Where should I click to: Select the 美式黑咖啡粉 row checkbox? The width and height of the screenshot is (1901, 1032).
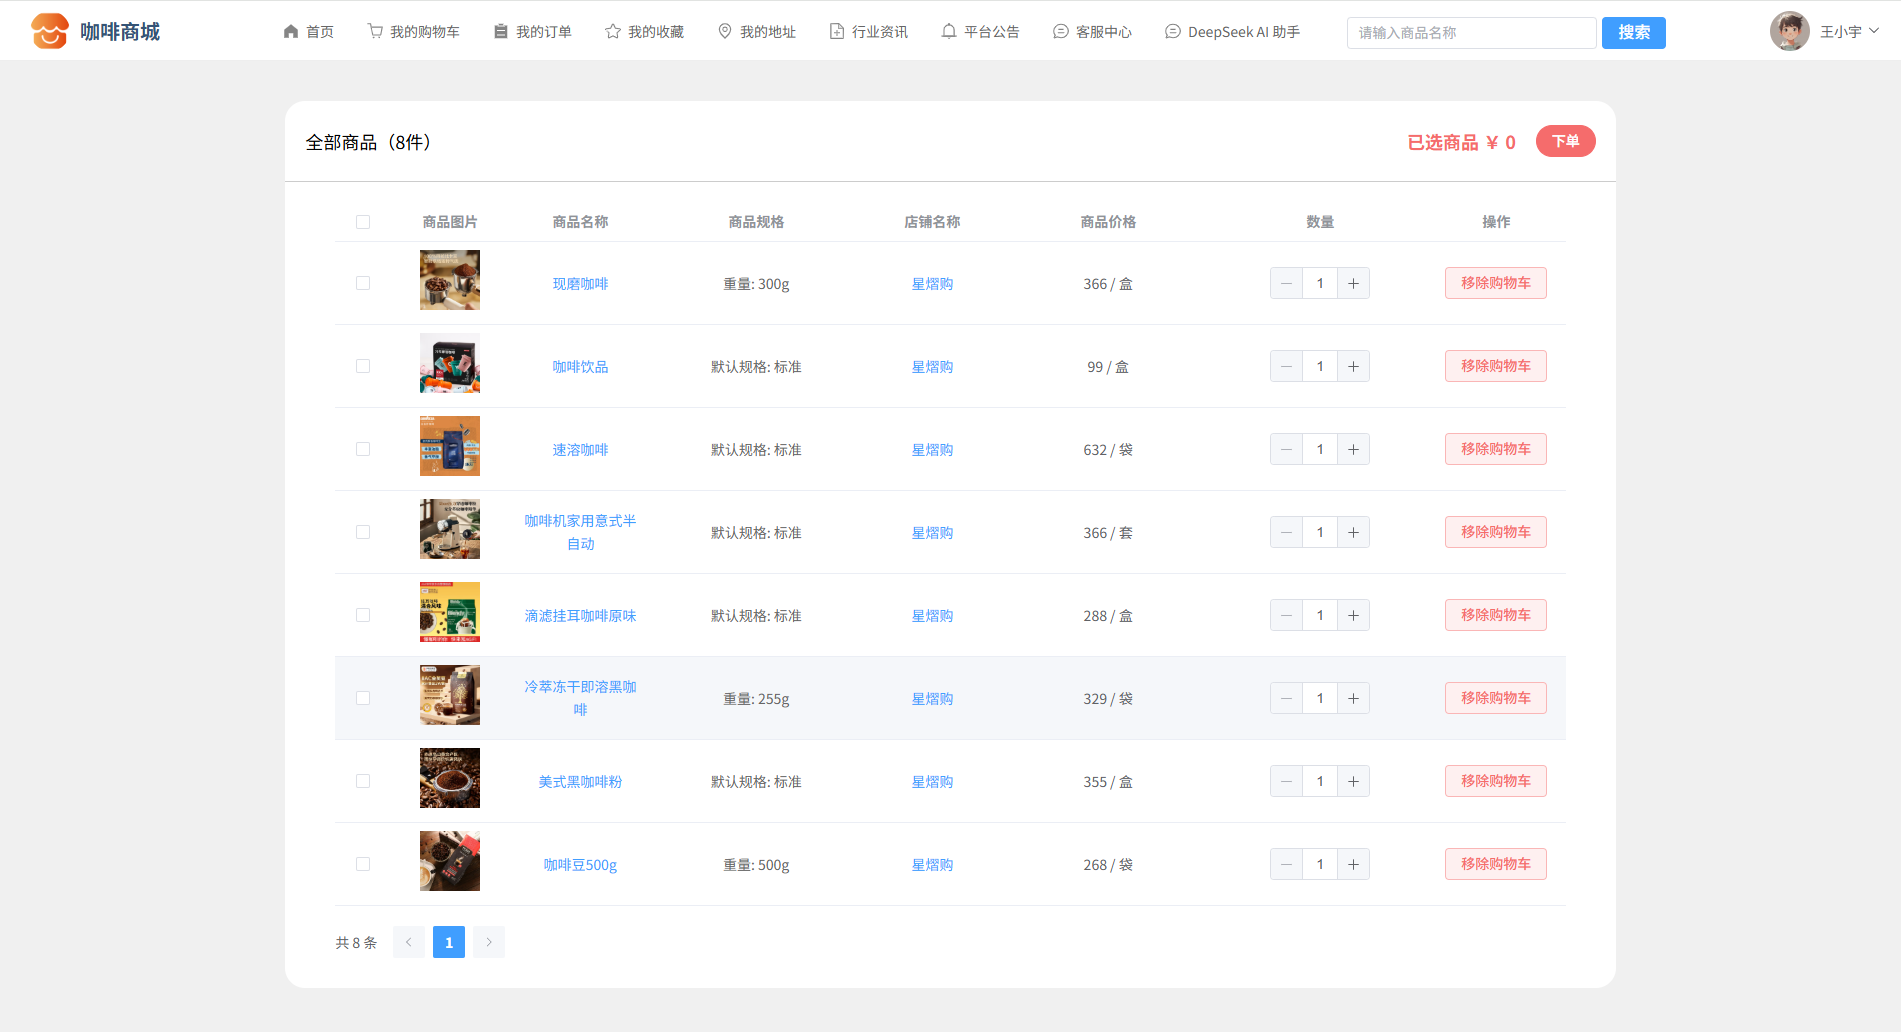pos(363,782)
